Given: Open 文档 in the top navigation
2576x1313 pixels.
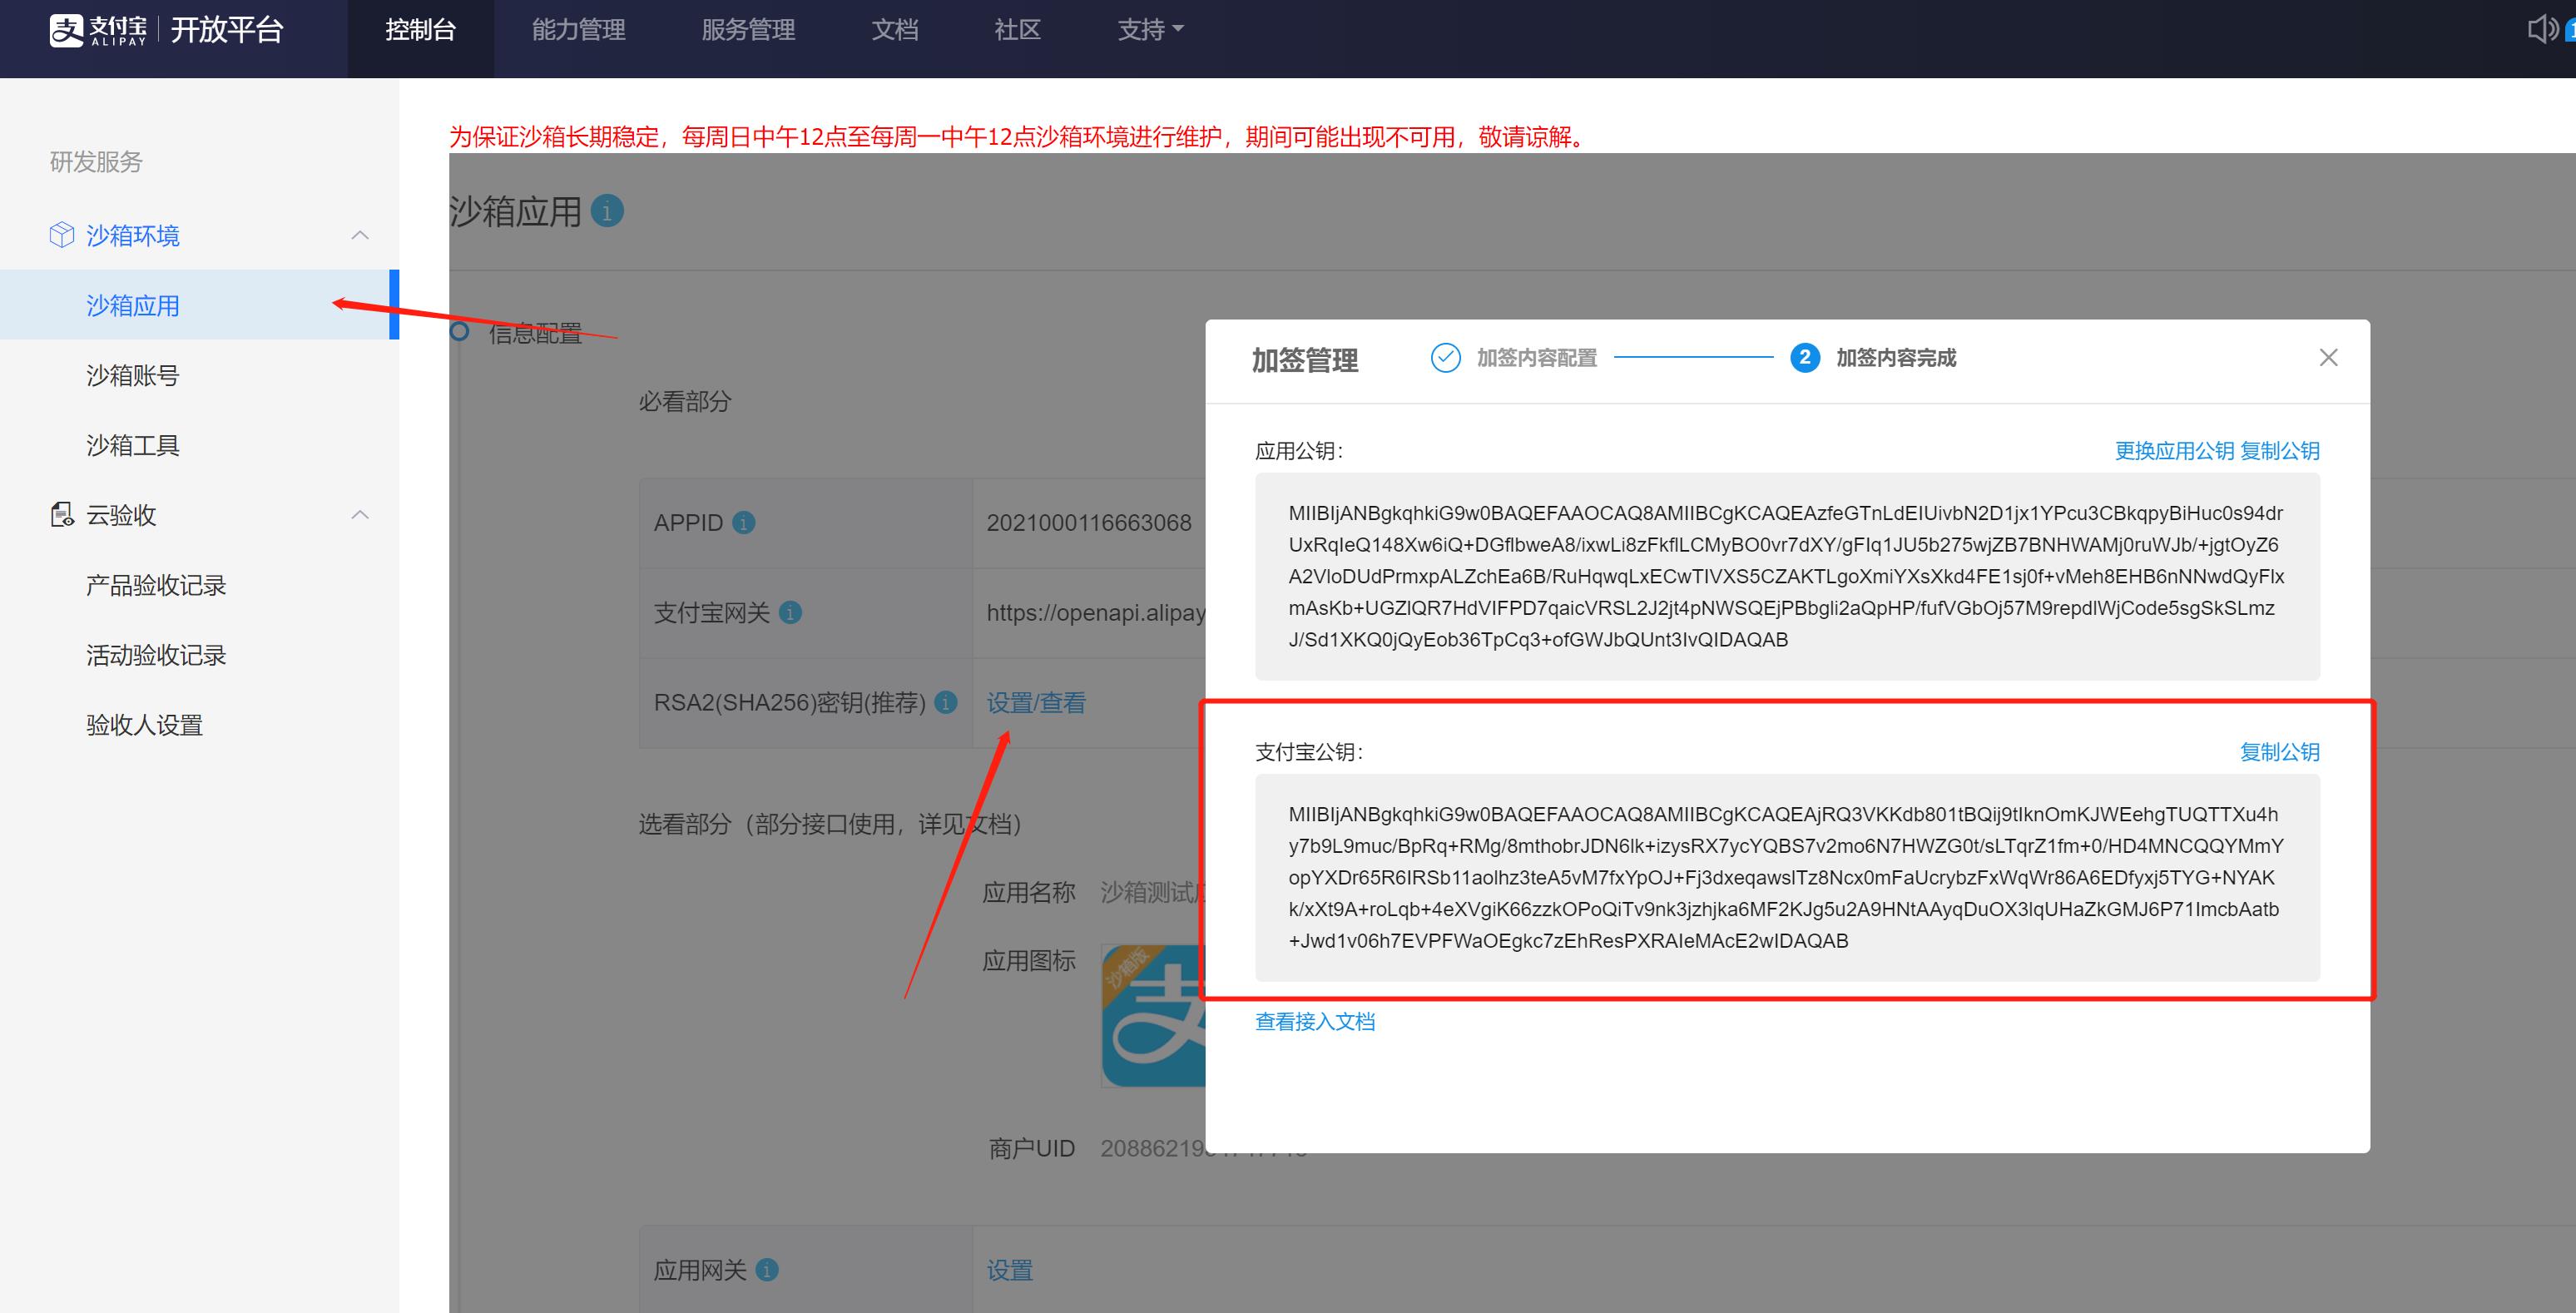Looking at the screenshot, I should click(x=894, y=30).
